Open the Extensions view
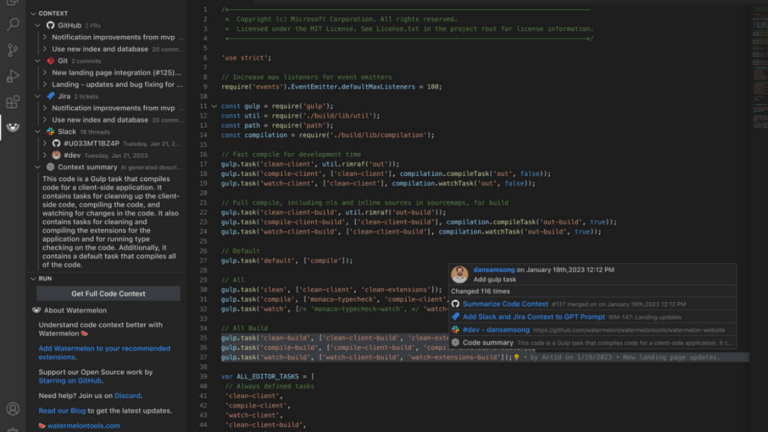 (13, 102)
